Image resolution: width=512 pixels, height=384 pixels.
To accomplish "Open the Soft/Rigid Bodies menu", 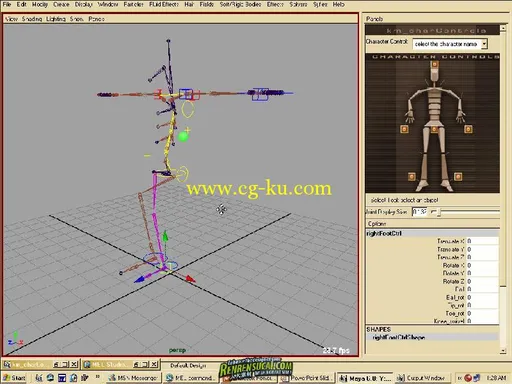I will [x=240, y=4].
